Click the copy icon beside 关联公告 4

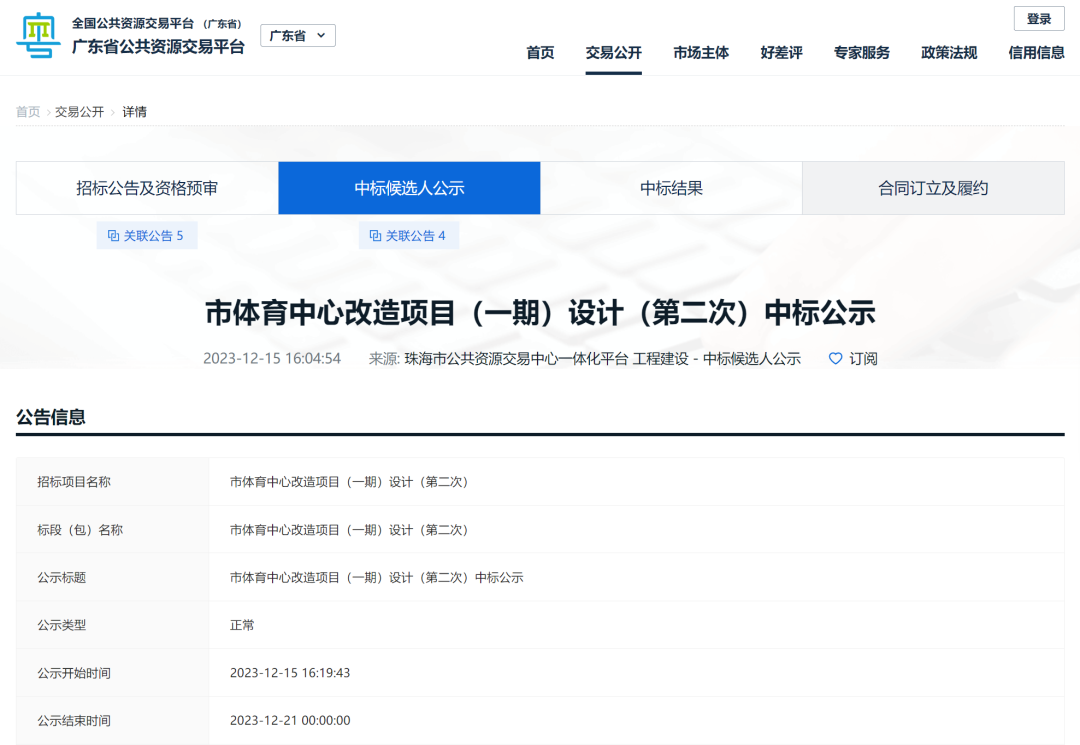(375, 235)
